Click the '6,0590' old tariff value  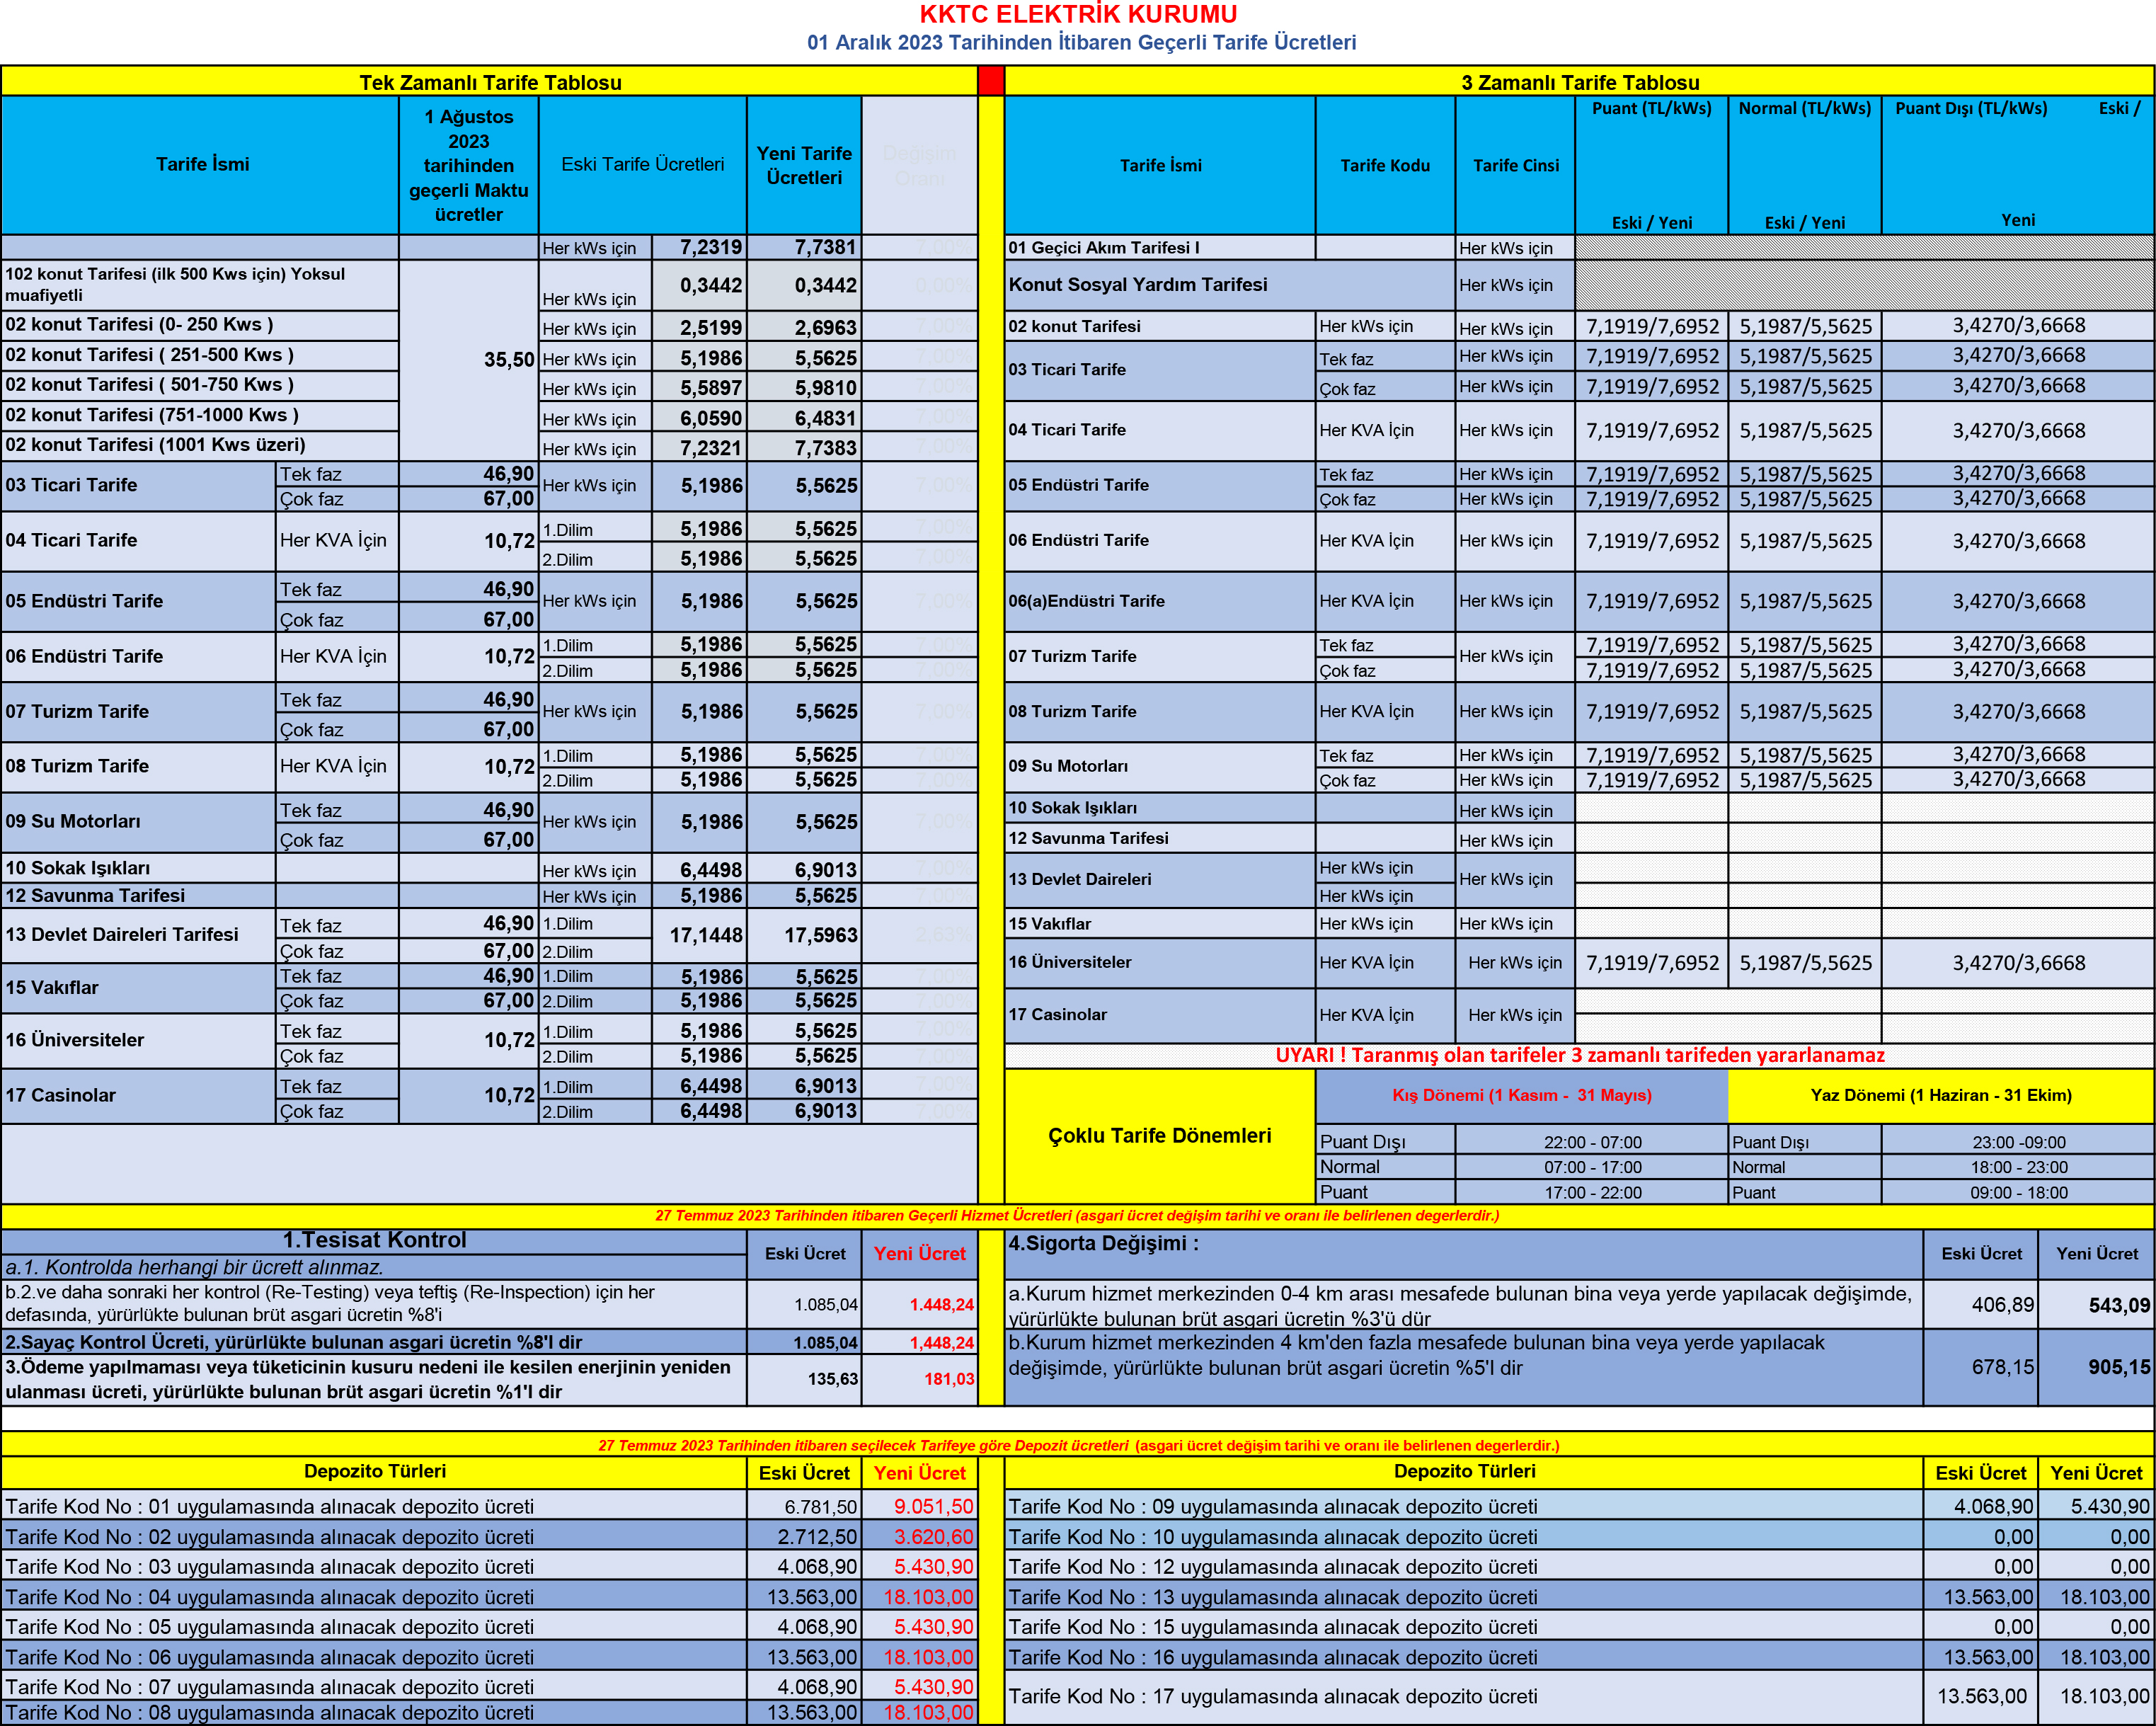(x=699, y=418)
